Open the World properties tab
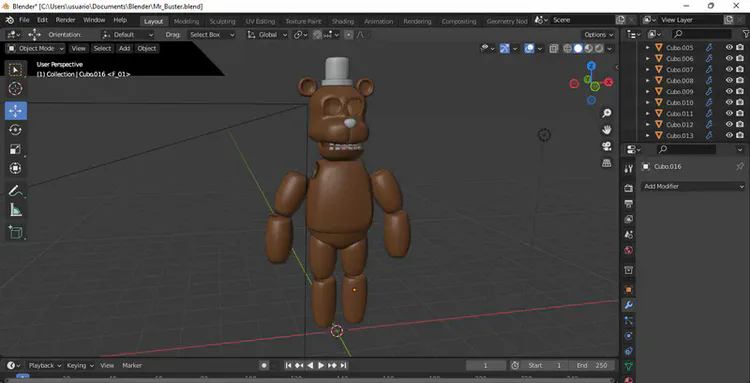This screenshot has width=750, height=383. [x=629, y=250]
